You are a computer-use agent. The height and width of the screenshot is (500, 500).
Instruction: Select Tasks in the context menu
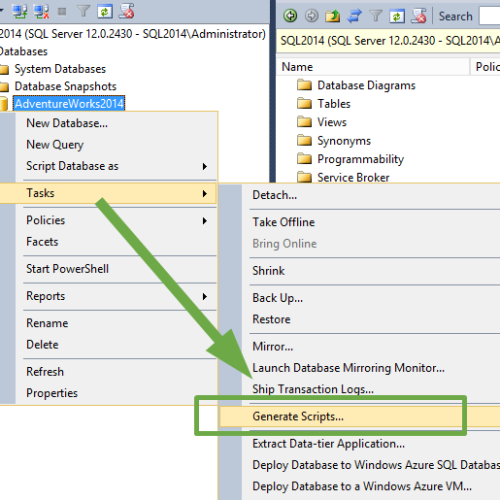coord(108,193)
